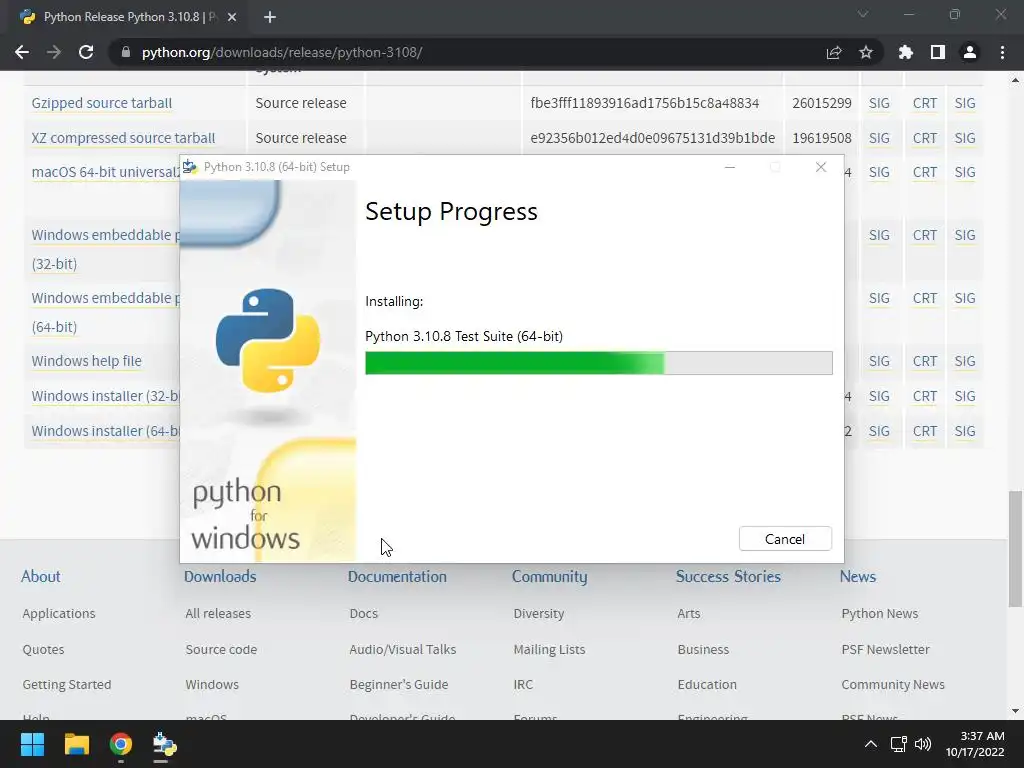This screenshot has height=768, width=1024.
Task: Go to All releases footer link
Action: [x=218, y=613]
